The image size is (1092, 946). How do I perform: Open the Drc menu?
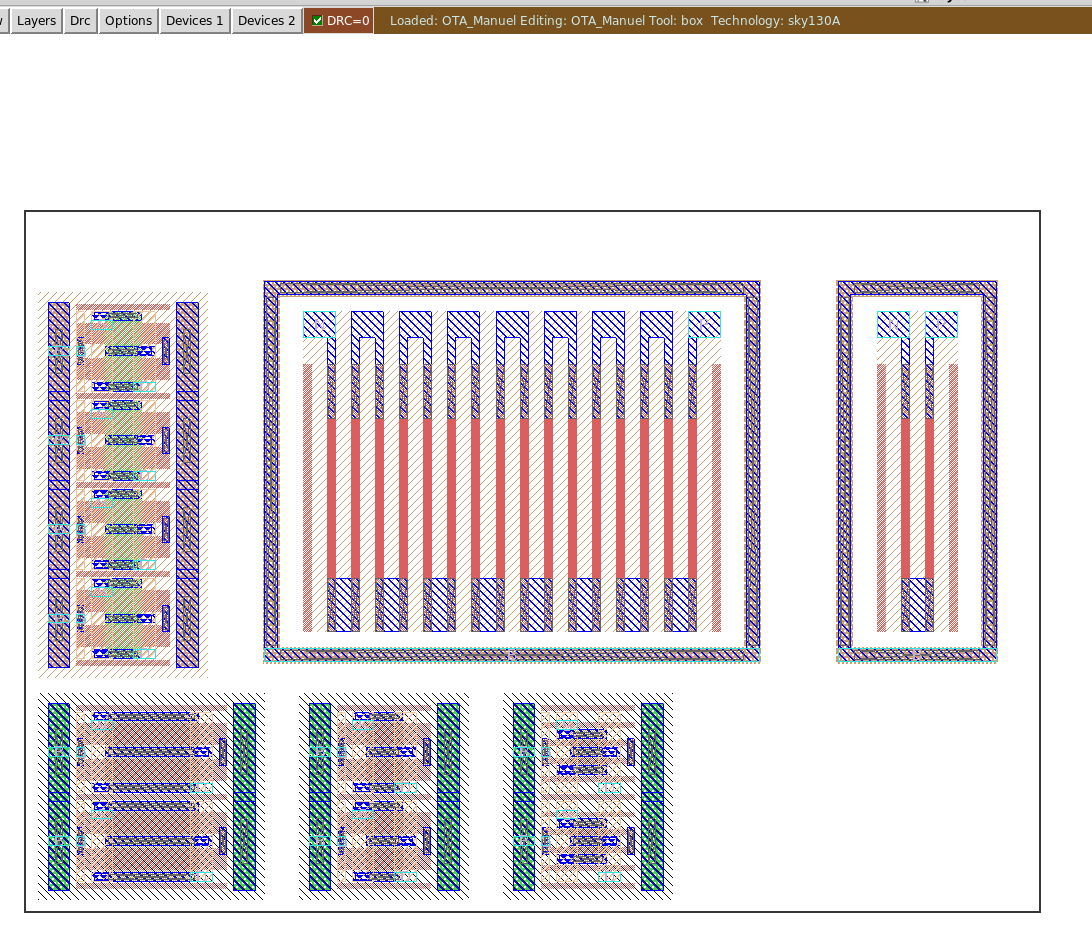click(x=80, y=20)
